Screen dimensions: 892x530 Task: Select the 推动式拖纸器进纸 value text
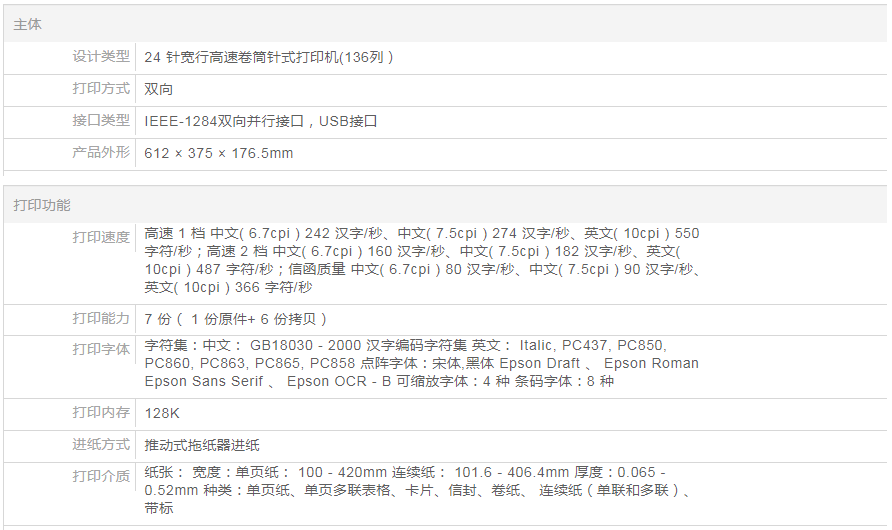click(202, 445)
